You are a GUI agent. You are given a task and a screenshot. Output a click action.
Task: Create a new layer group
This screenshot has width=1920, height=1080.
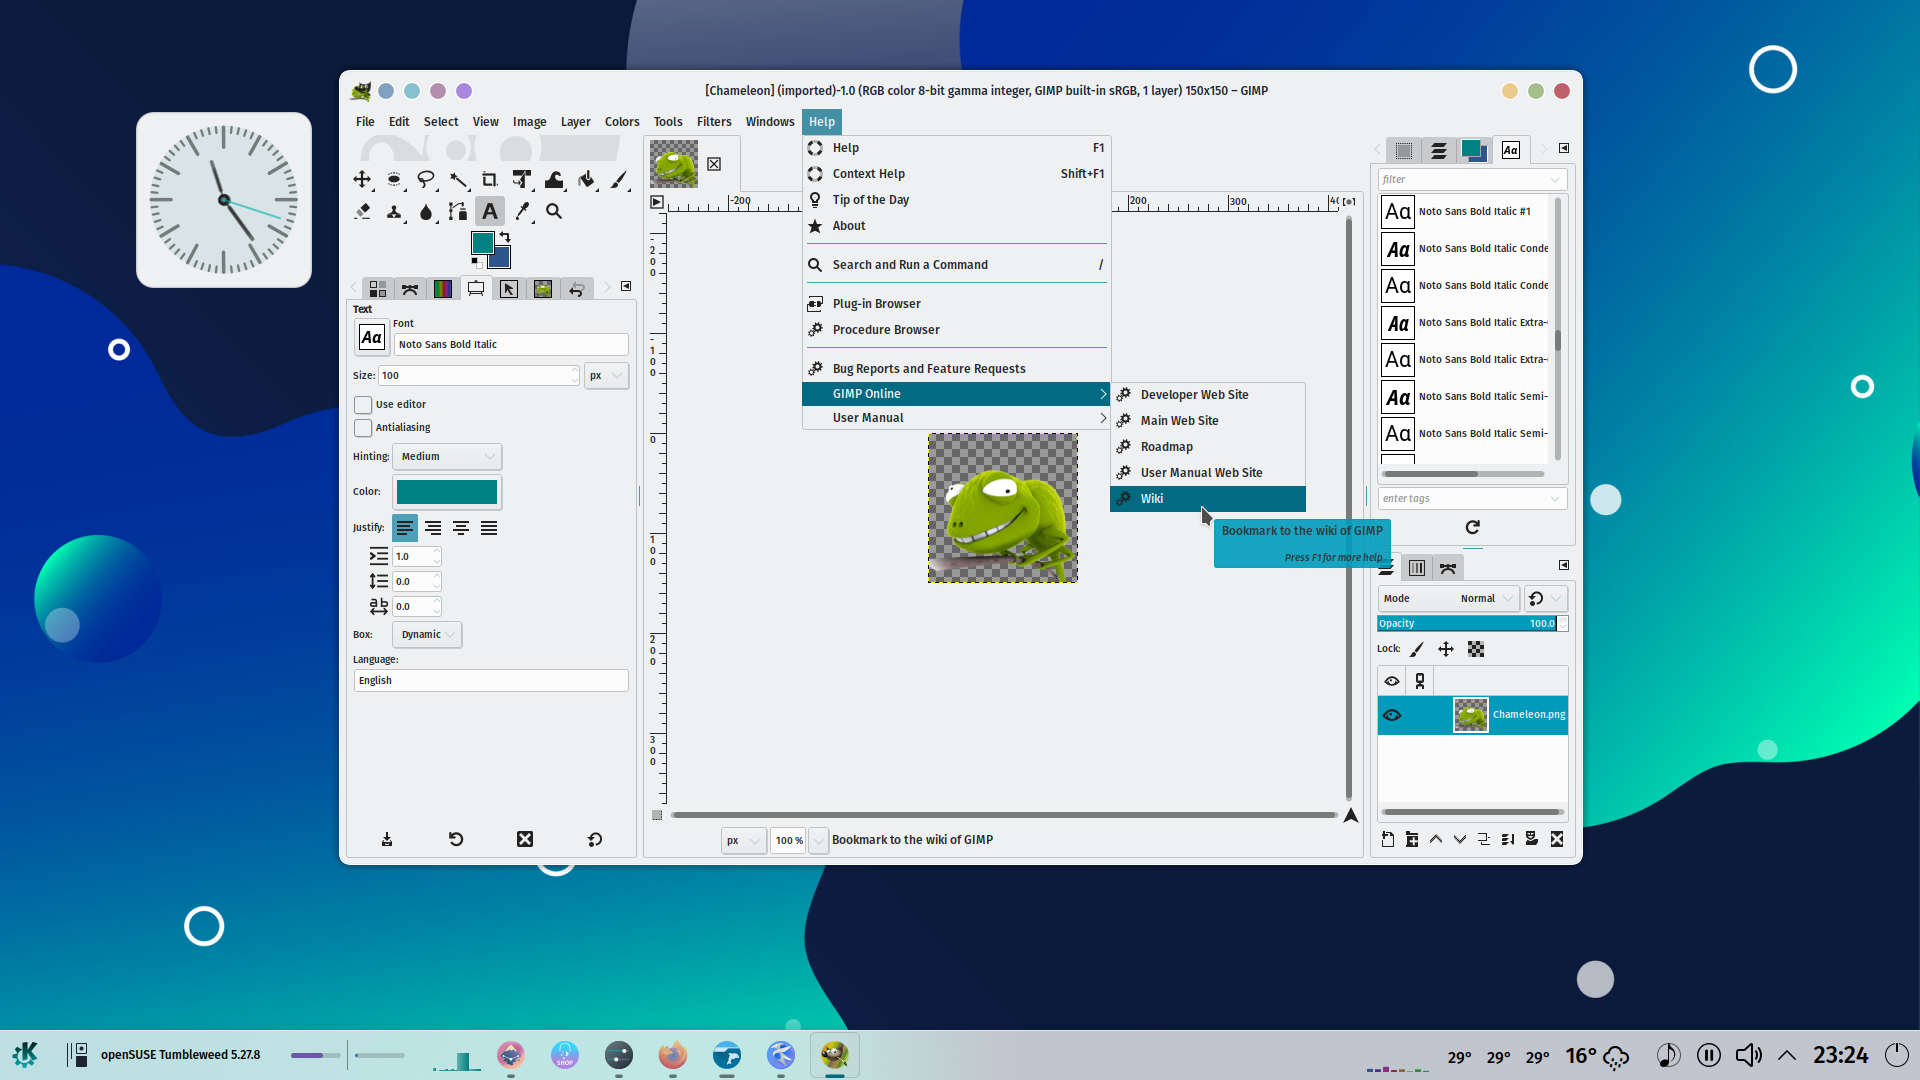point(1412,839)
